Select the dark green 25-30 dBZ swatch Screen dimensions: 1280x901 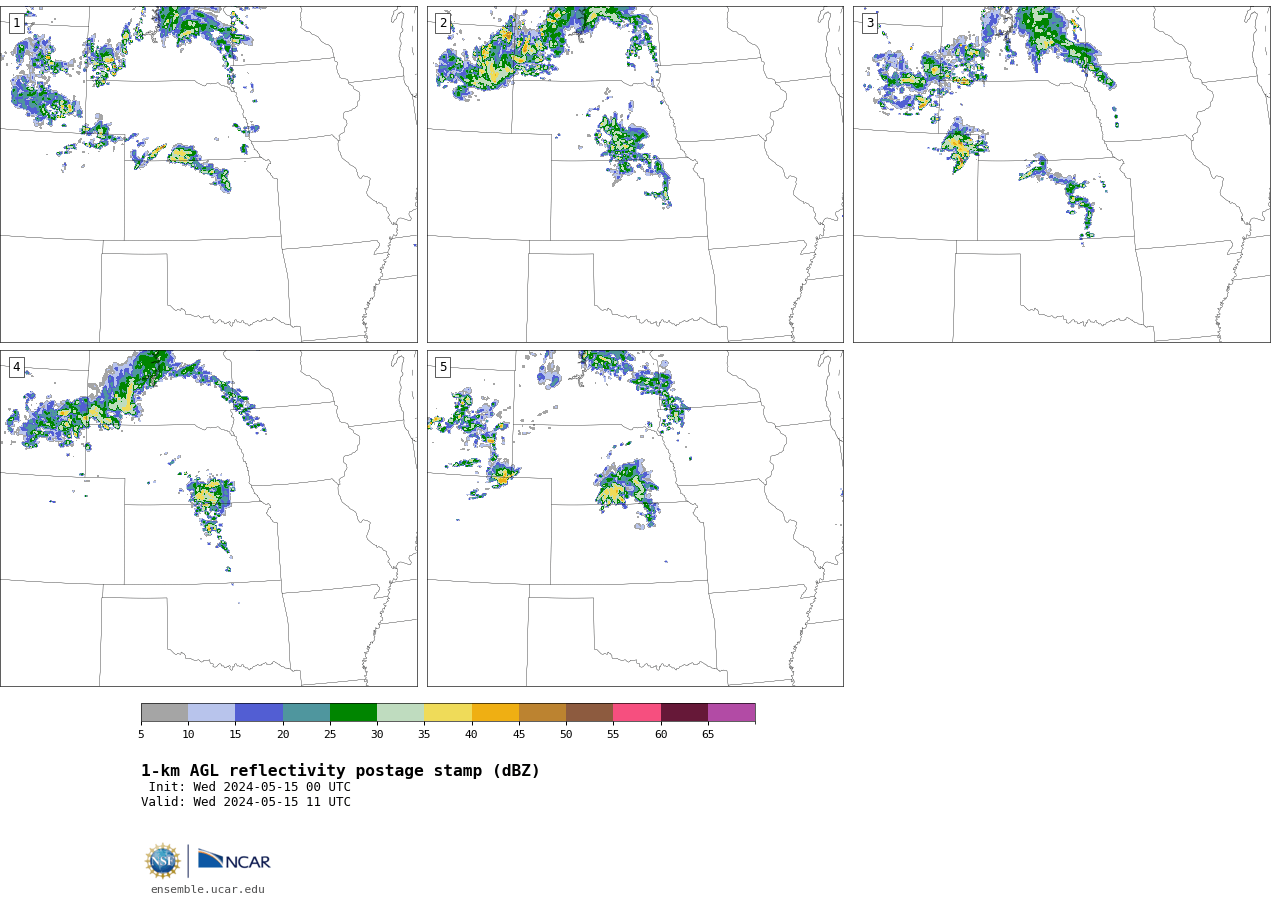[353, 713]
